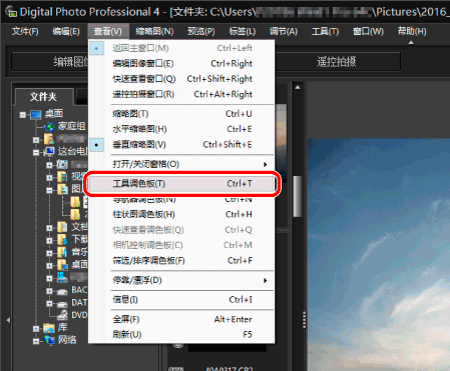450x371 pixels.
Task: Open 停靠/漂浮(D) submenu
Action: tap(182, 280)
